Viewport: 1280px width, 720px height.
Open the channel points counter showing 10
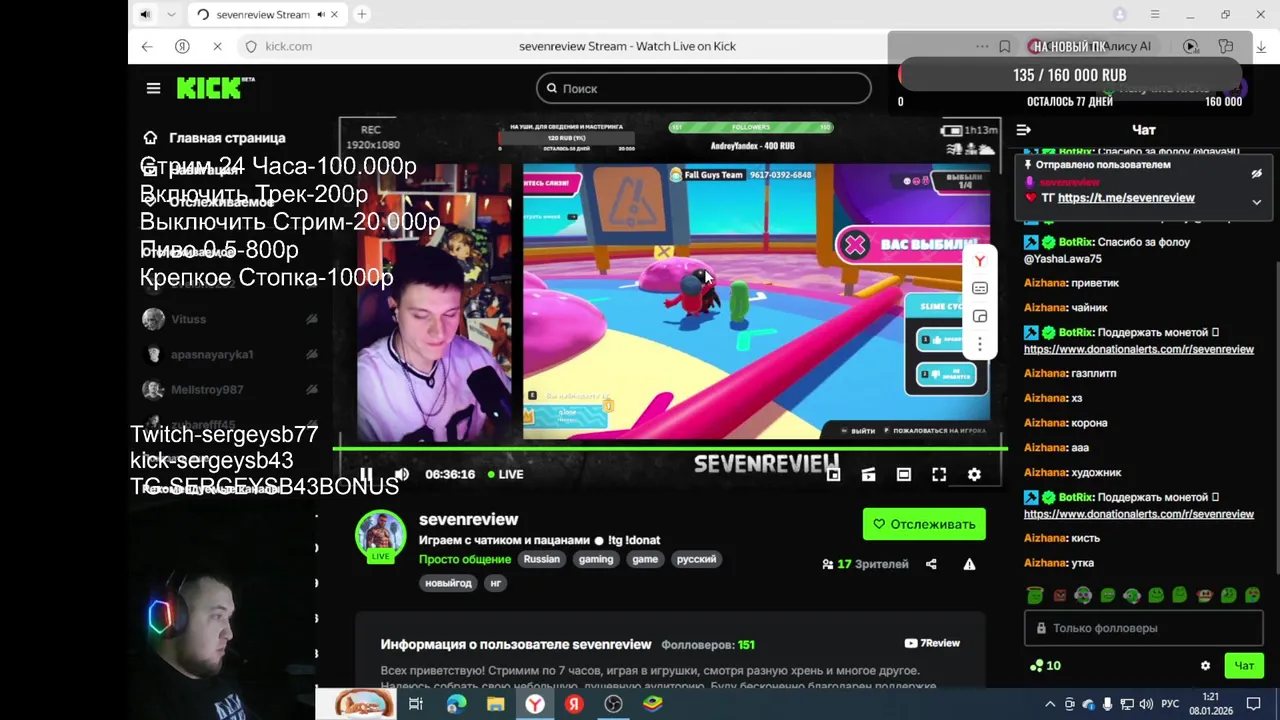[x=1045, y=666]
